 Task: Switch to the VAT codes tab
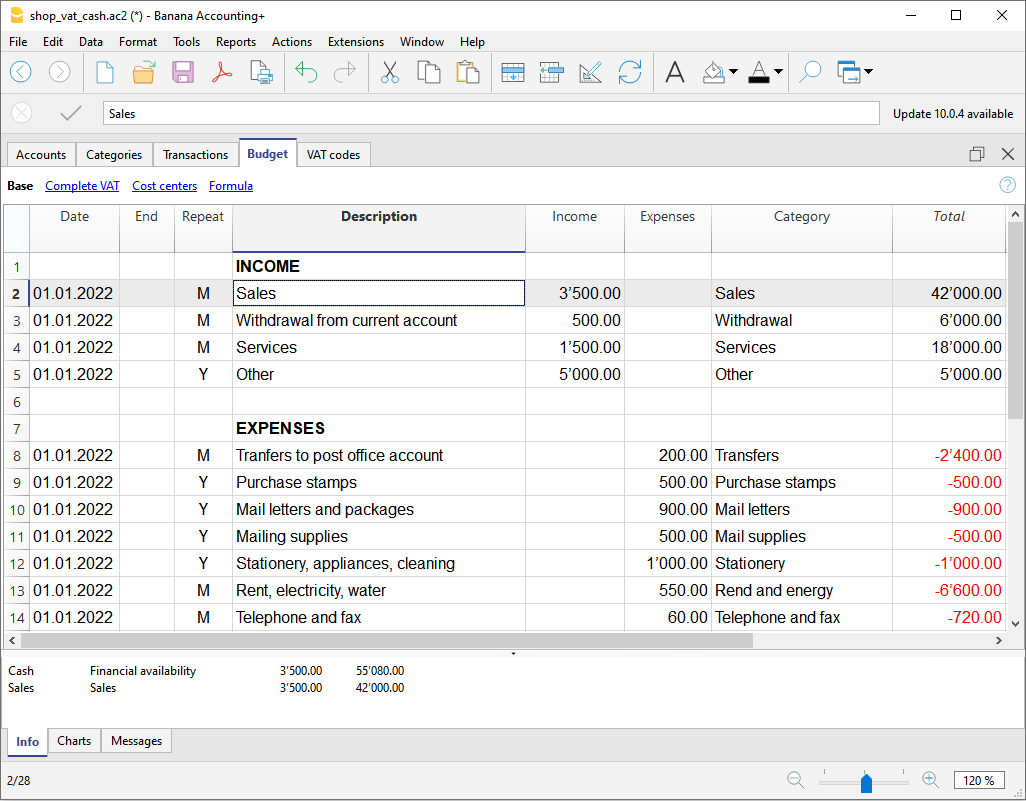click(333, 154)
